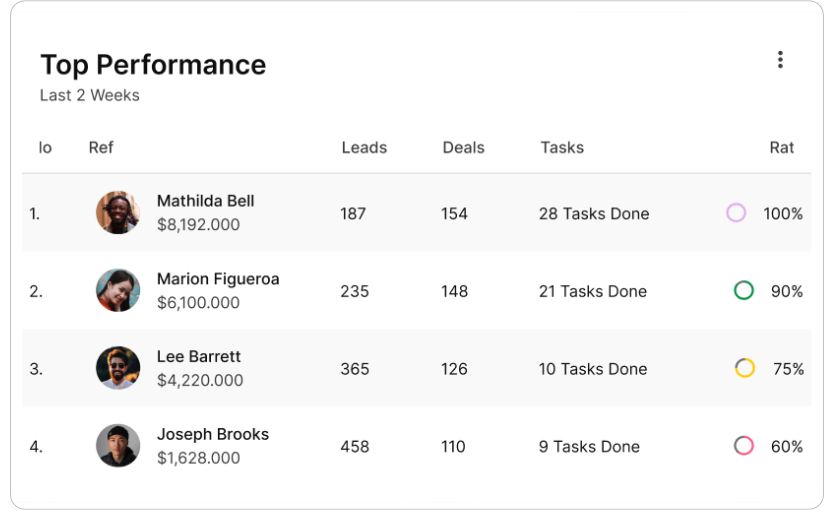Viewport: 833px width, 517px height.
Task: Sort by the Deals column header
Action: pyautogui.click(x=463, y=148)
